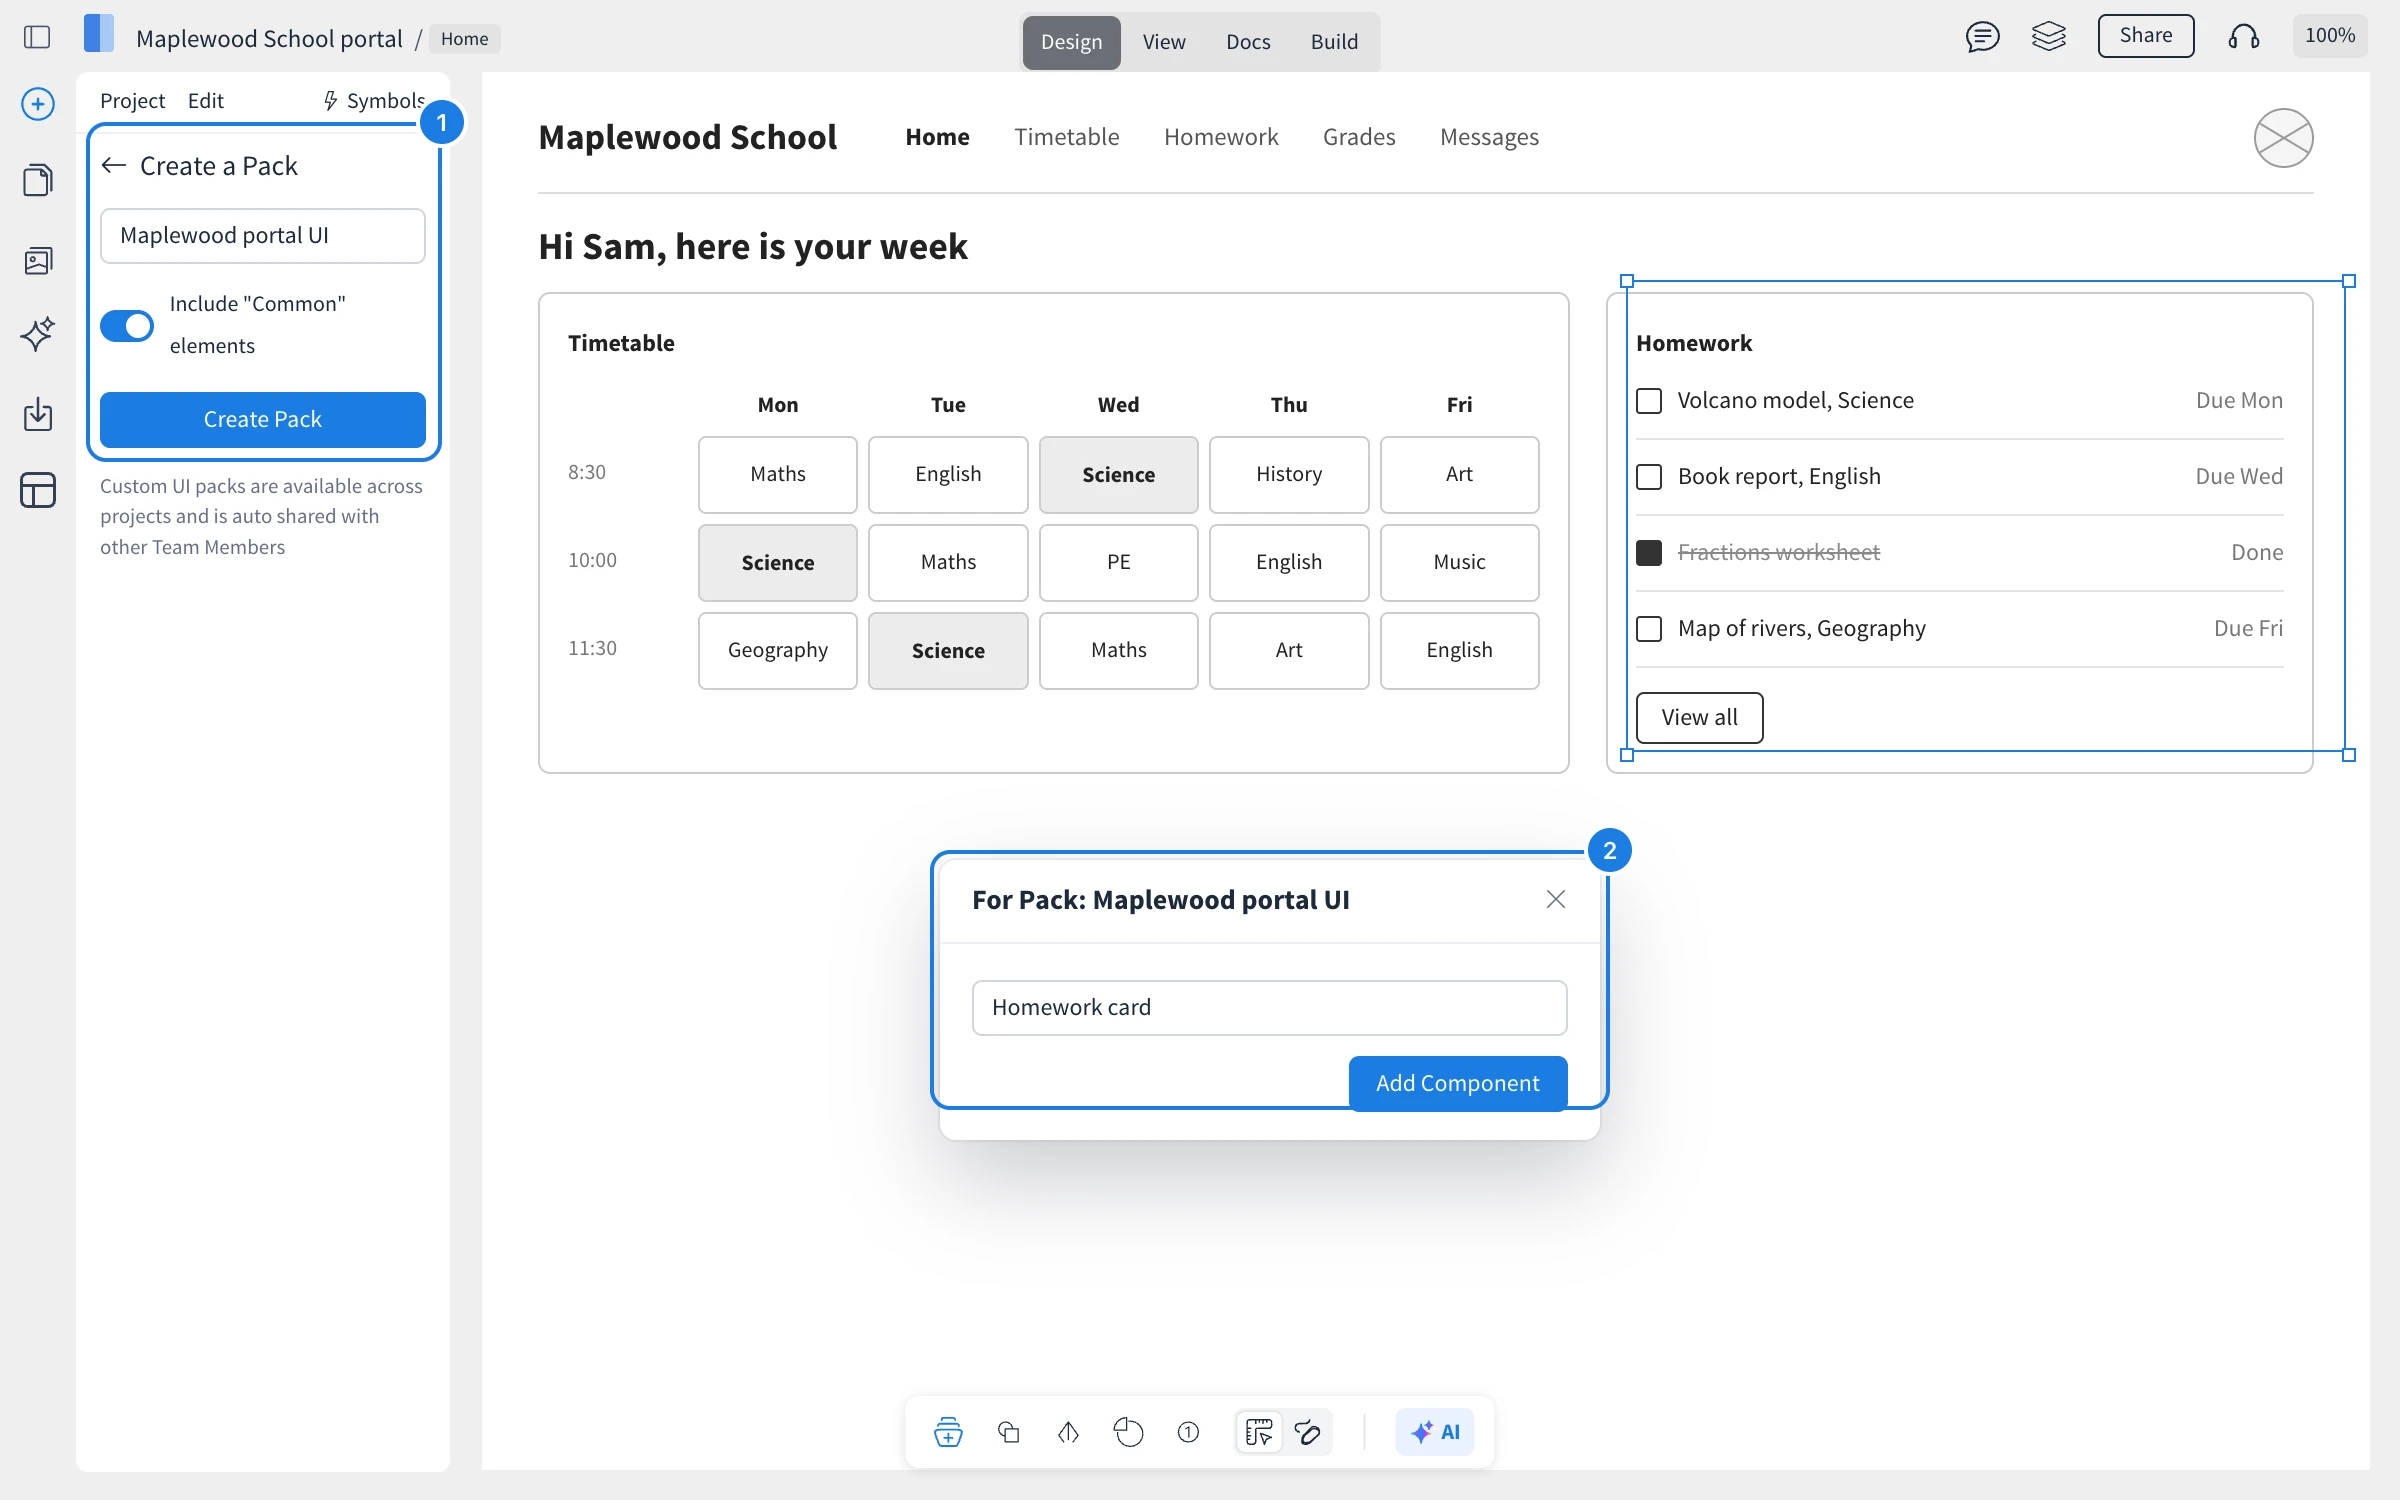
Task: Click the View all button in Homework card
Action: click(1699, 717)
